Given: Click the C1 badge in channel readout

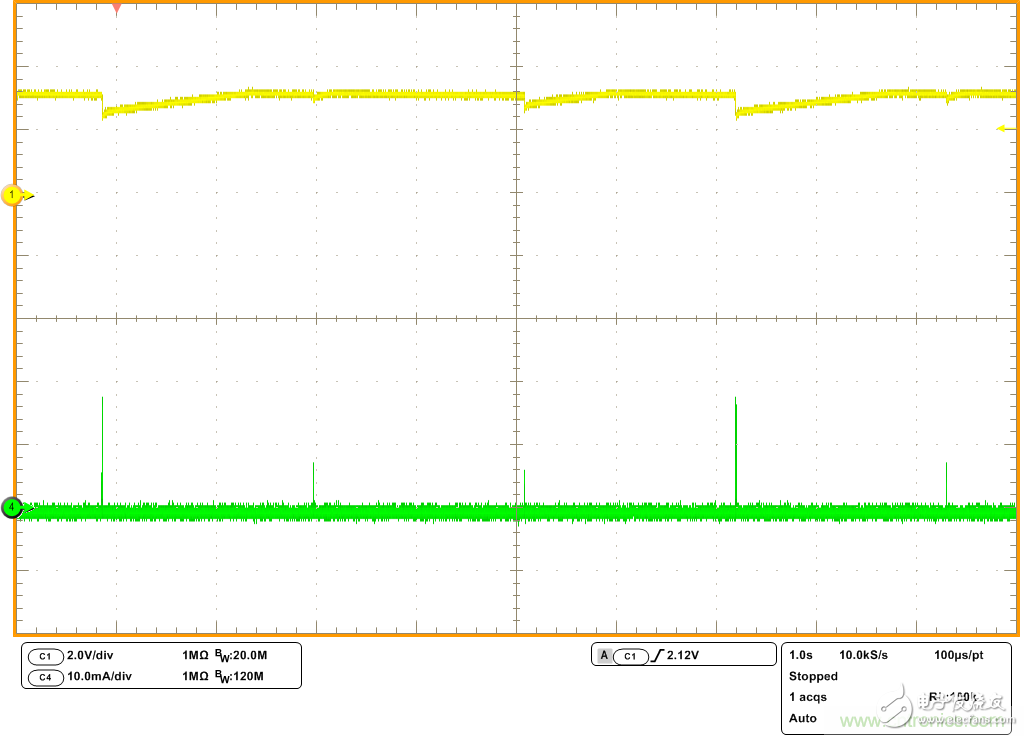Looking at the screenshot, I should click(44, 656).
